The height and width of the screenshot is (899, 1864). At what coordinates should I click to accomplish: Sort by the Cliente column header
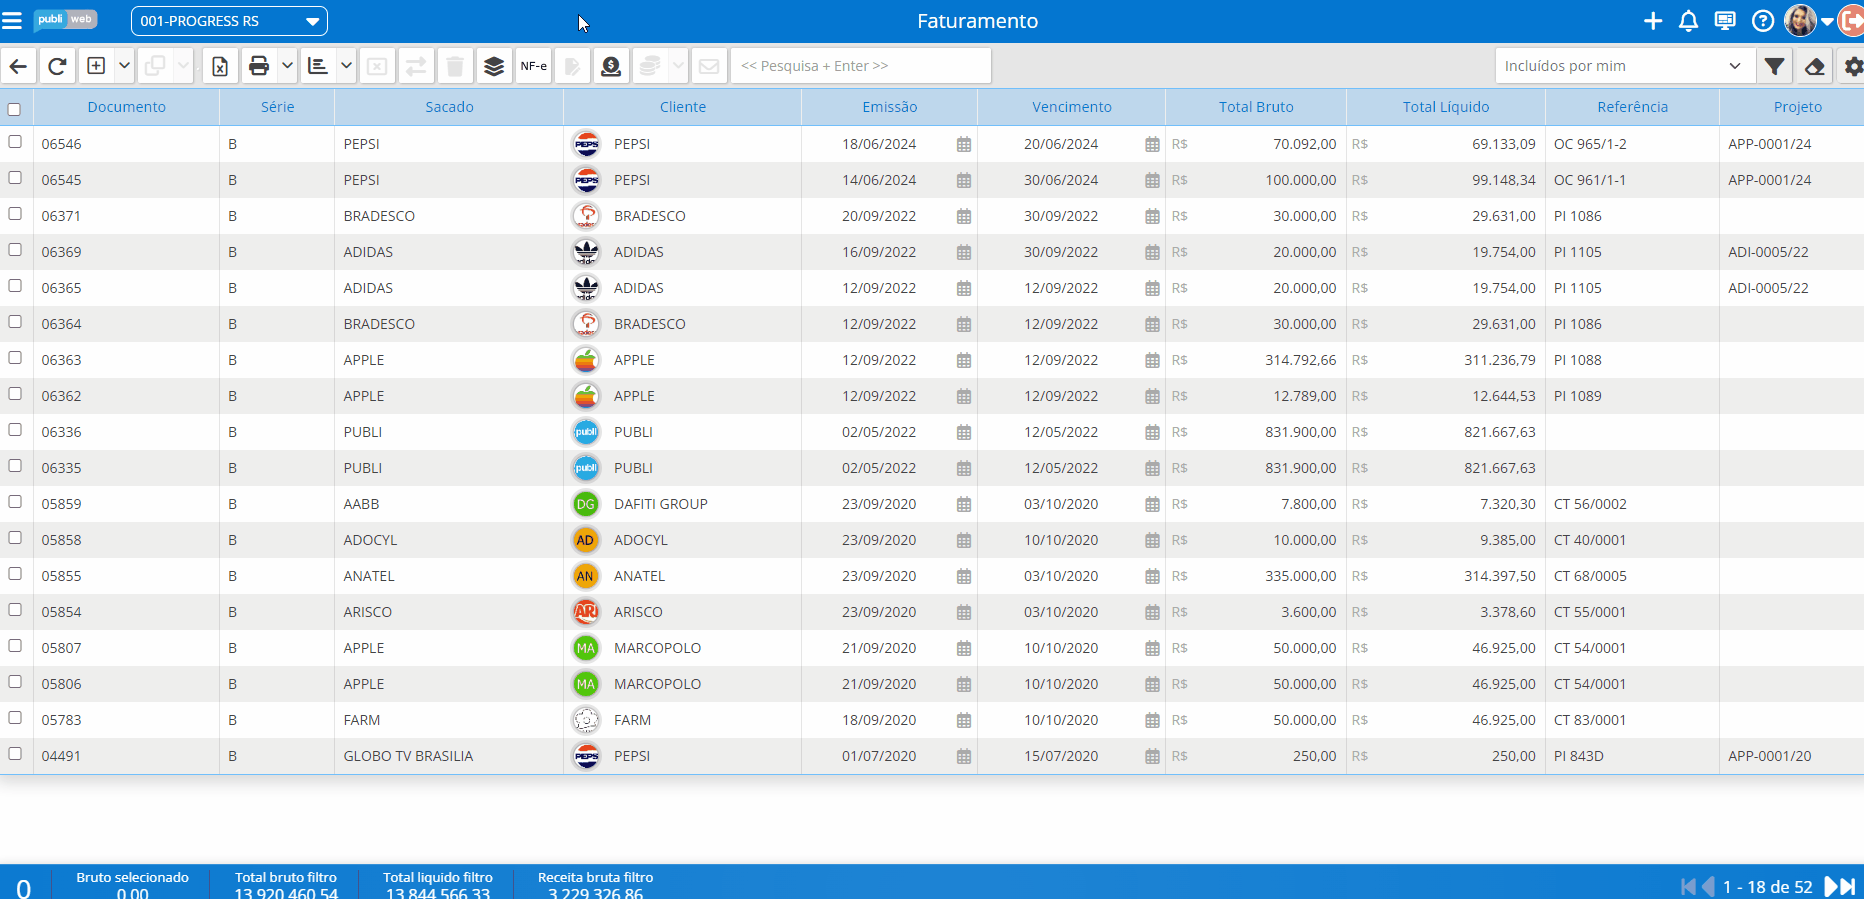click(x=683, y=107)
